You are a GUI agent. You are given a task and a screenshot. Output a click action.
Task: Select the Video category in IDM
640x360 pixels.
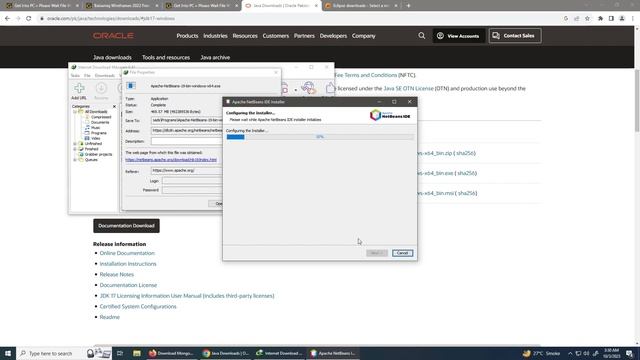click(96, 138)
